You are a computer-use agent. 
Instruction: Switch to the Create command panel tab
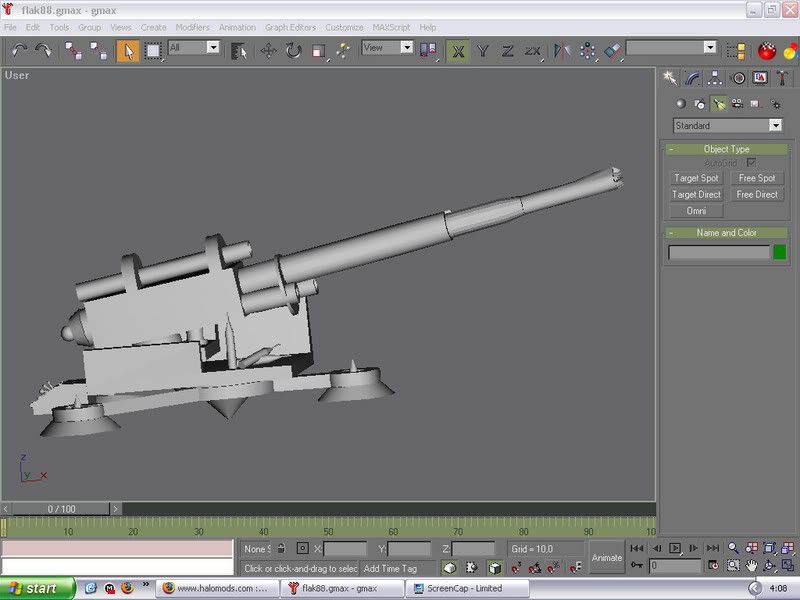coord(670,78)
